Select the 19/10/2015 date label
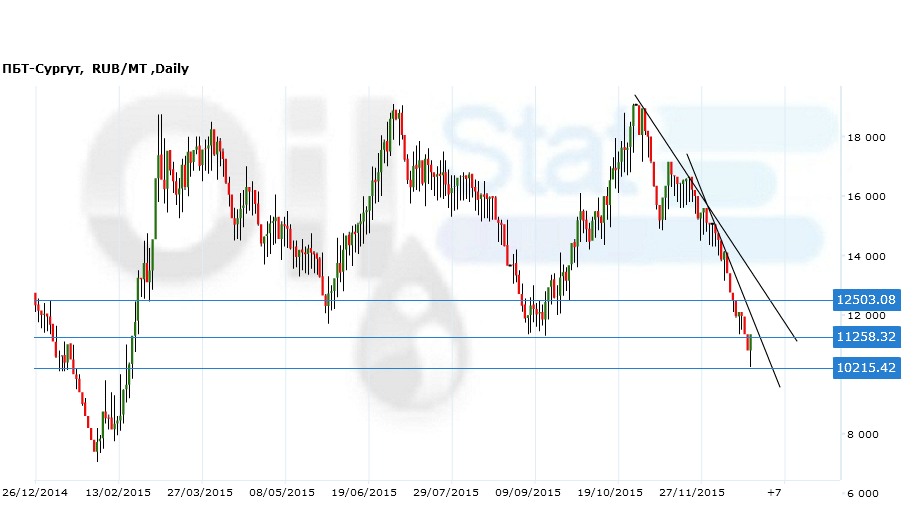This screenshot has height=509, width=909. (611, 493)
